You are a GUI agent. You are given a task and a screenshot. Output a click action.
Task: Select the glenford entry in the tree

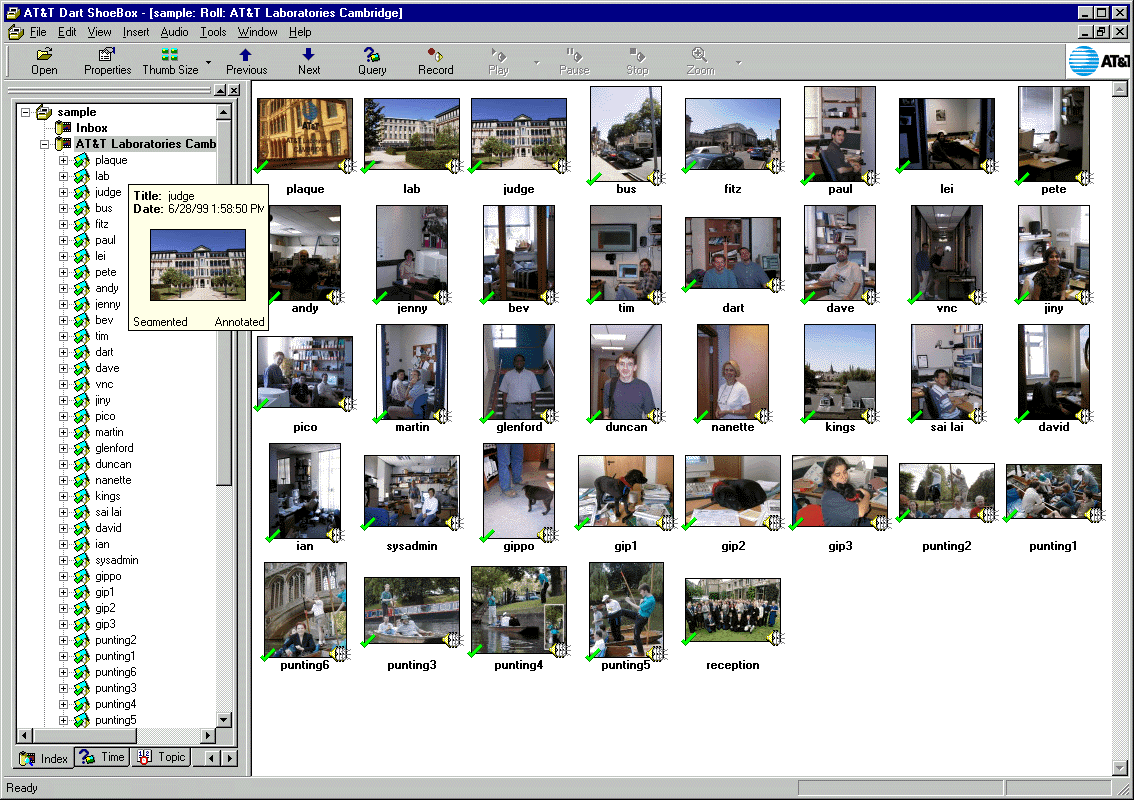pyautogui.click(x=114, y=448)
